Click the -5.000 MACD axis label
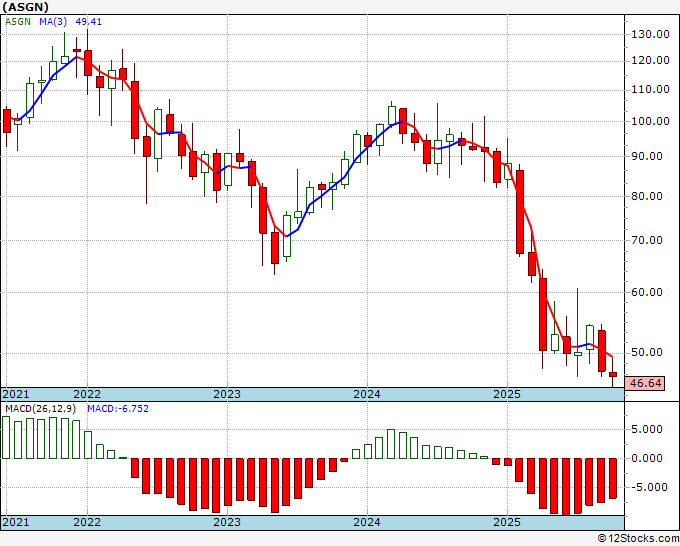680x546 pixels. pyautogui.click(x=647, y=487)
